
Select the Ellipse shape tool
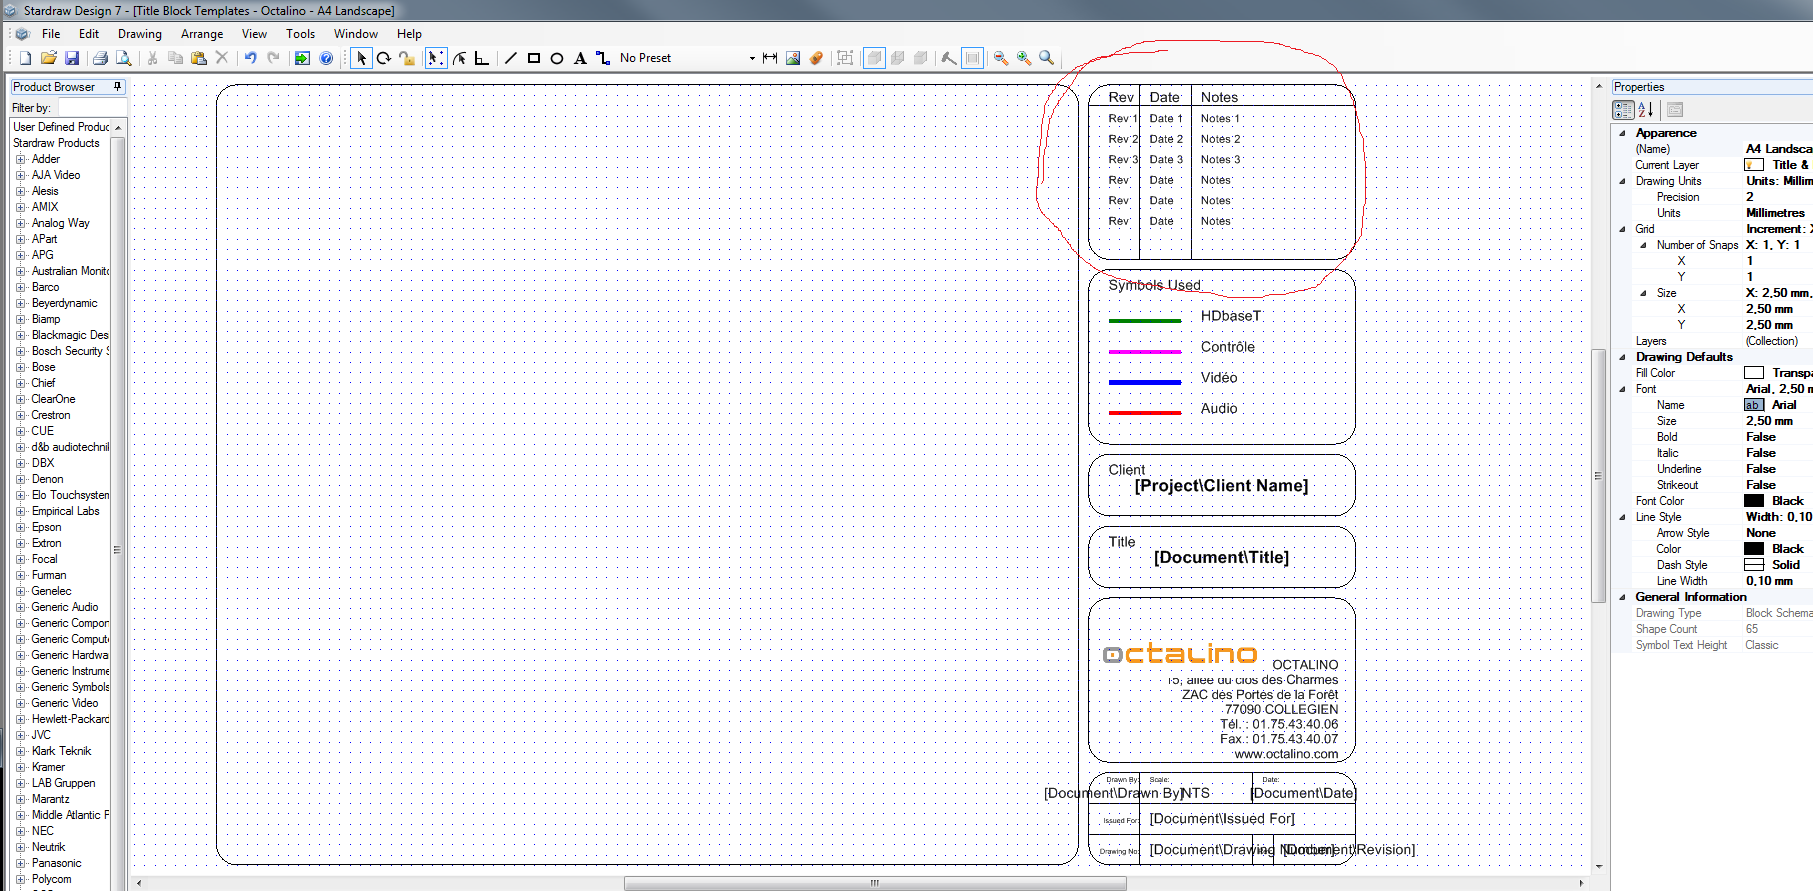[557, 58]
